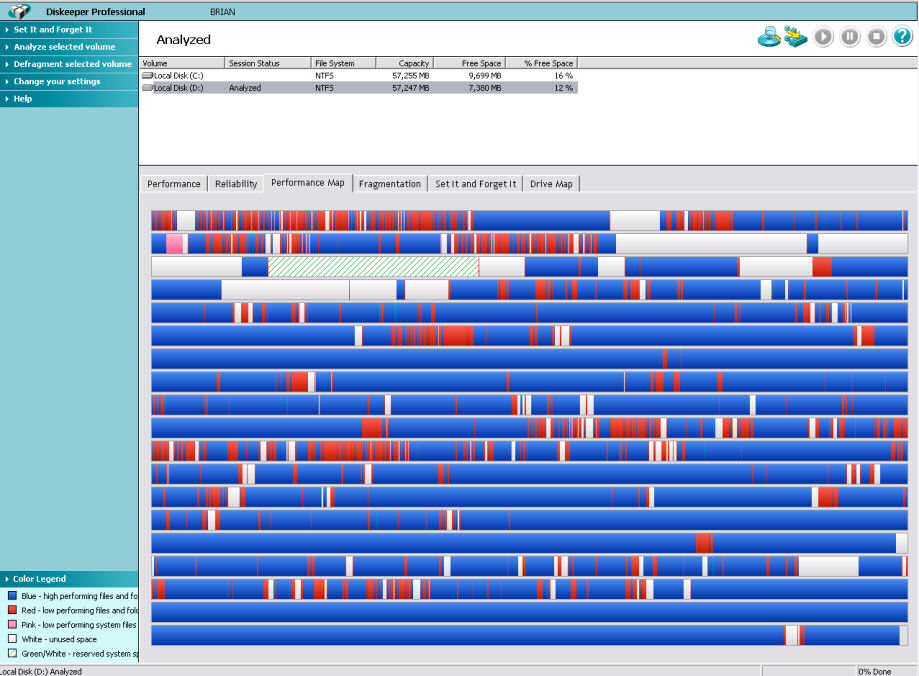Click the Blue - high performing files legend text
Viewport: 919px width, 676px height.
coord(80,596)
